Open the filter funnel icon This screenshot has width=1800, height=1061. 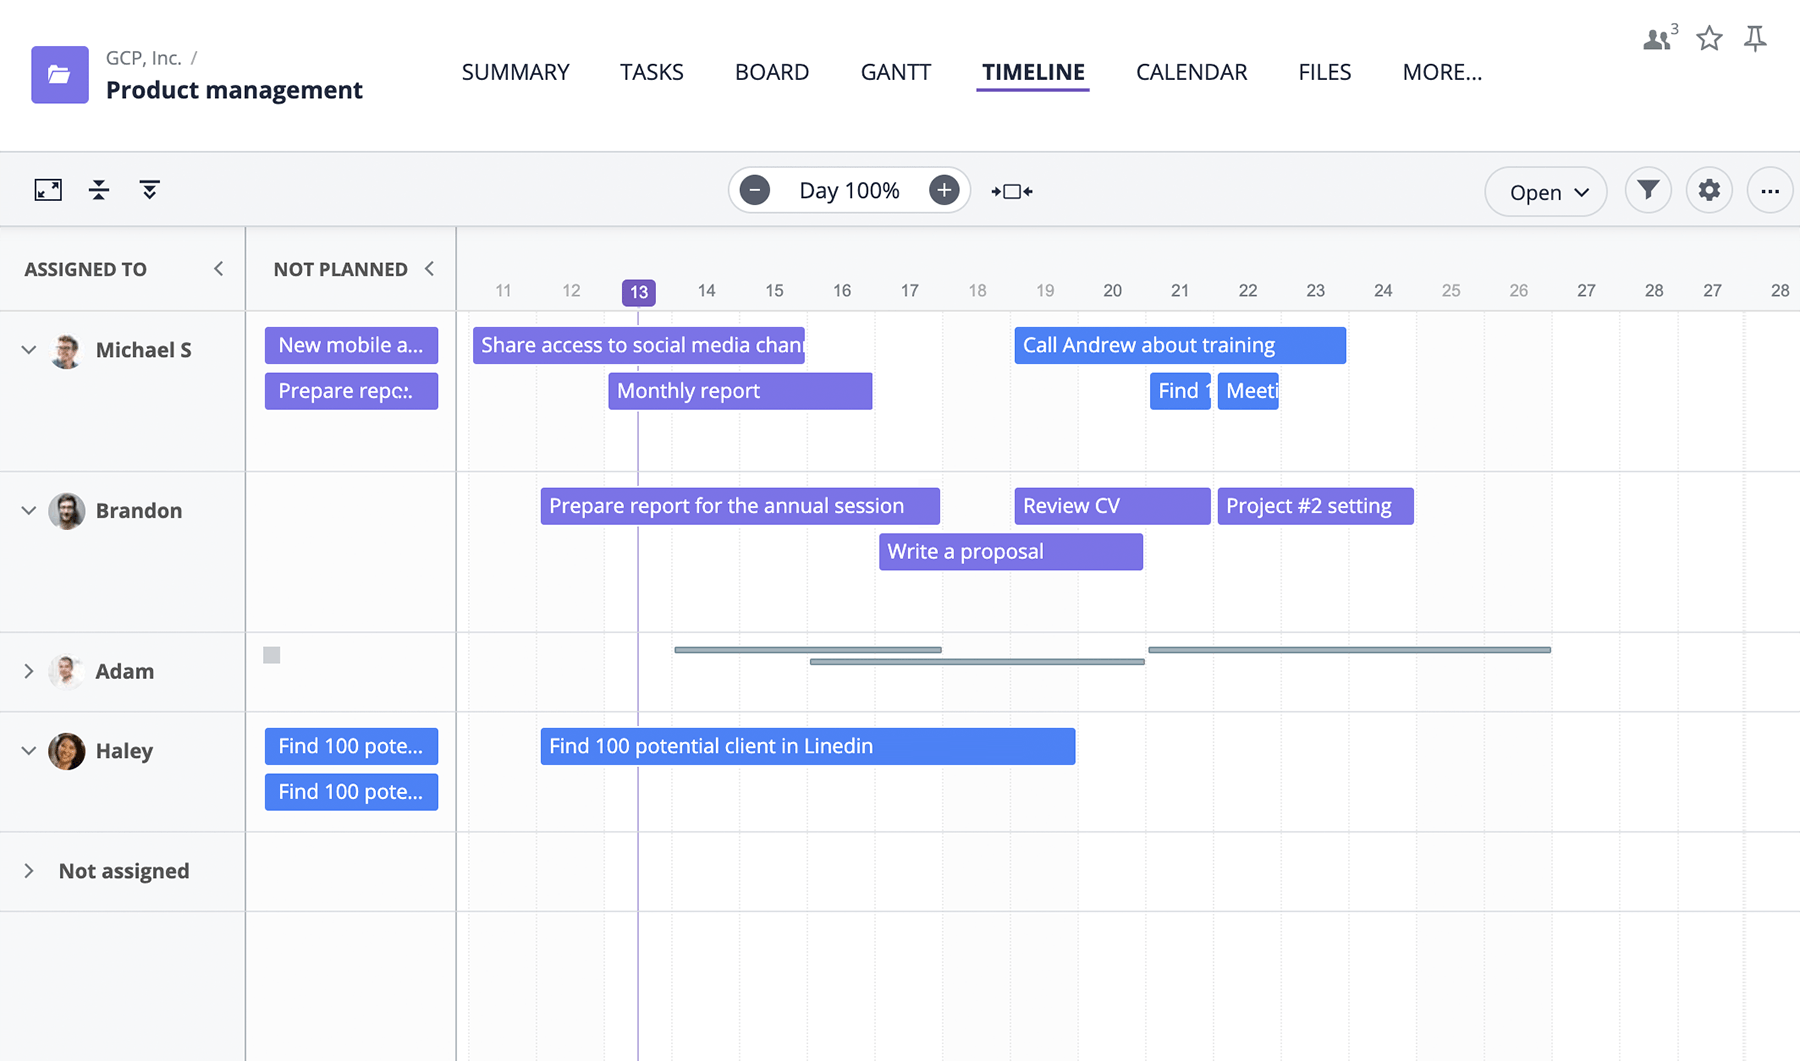pos(1647,190)
